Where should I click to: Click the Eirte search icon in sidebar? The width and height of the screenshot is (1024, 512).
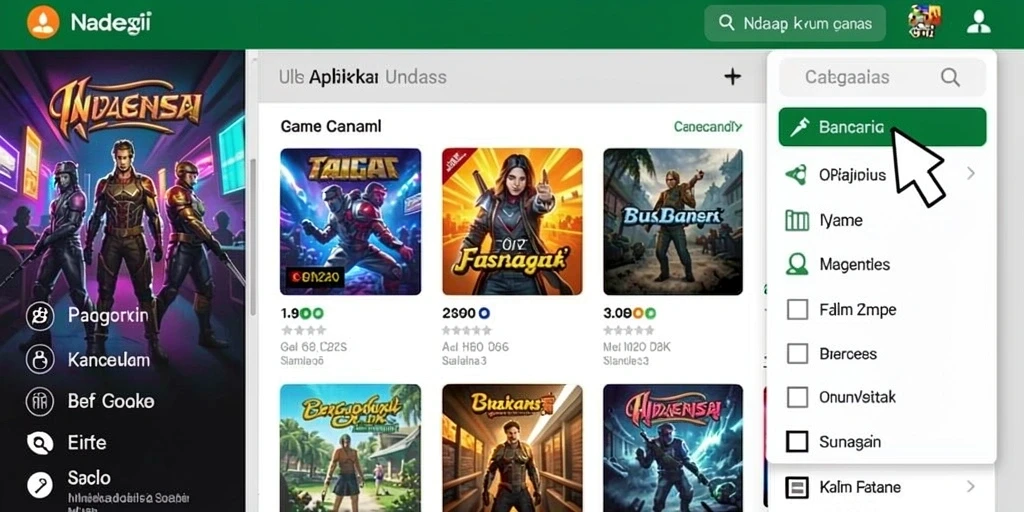(40, 443)
